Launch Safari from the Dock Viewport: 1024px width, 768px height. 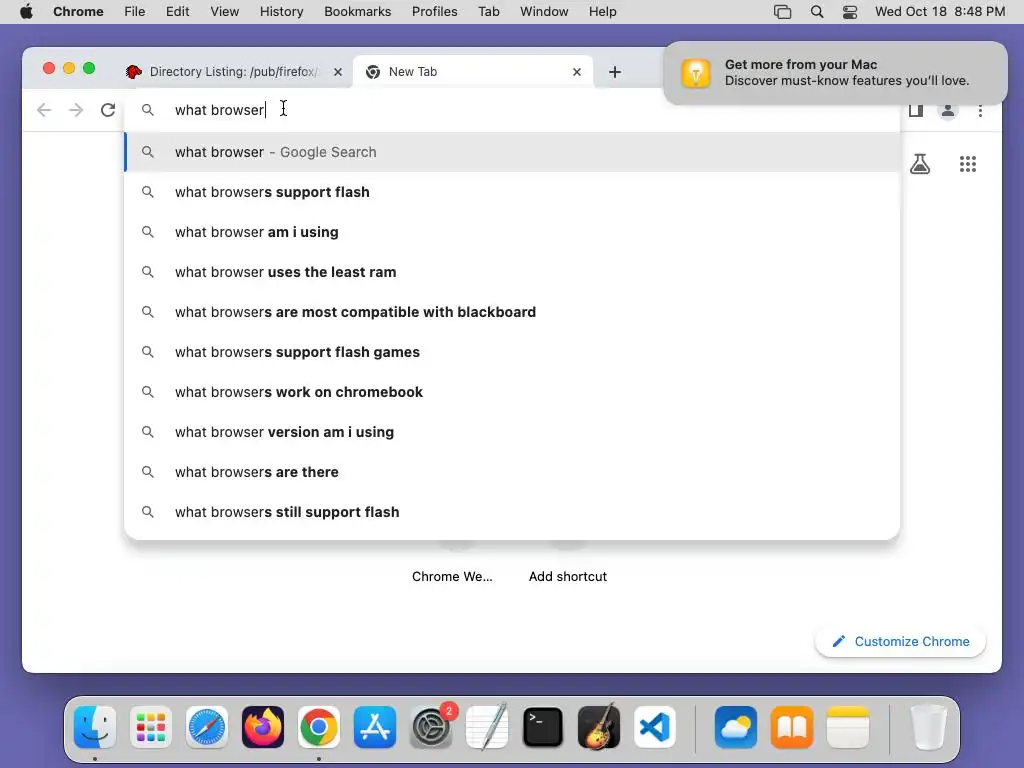pyautogui.click(x=207, y=727)
